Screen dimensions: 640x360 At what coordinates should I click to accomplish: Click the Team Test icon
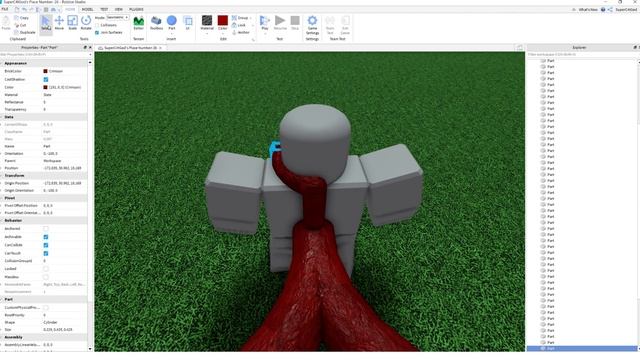pyautogui.click(x=330, y=24)
